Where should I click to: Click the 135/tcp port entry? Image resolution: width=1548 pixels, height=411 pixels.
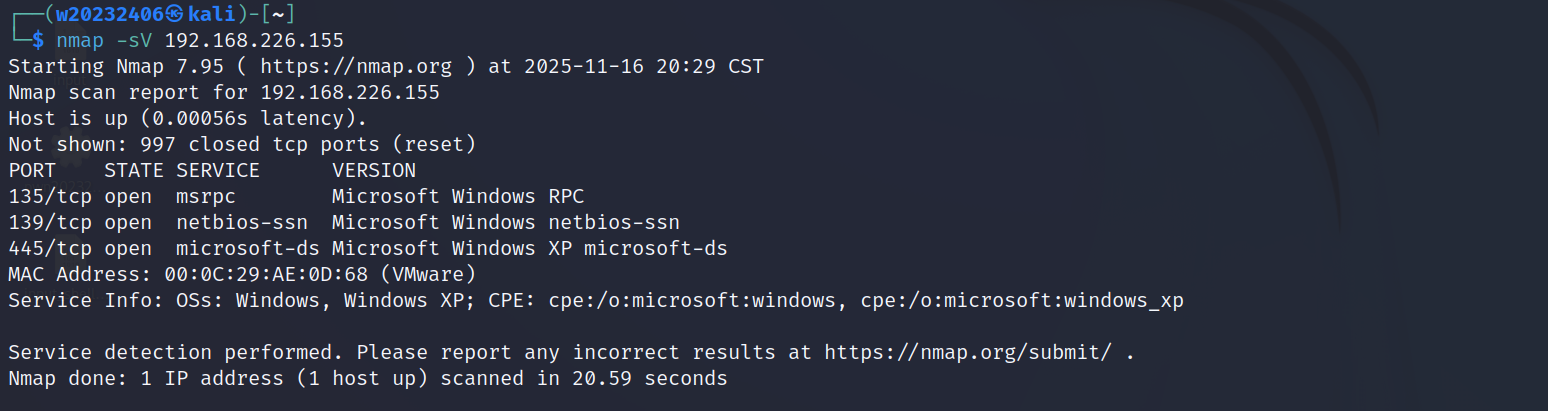pos(50,197)
